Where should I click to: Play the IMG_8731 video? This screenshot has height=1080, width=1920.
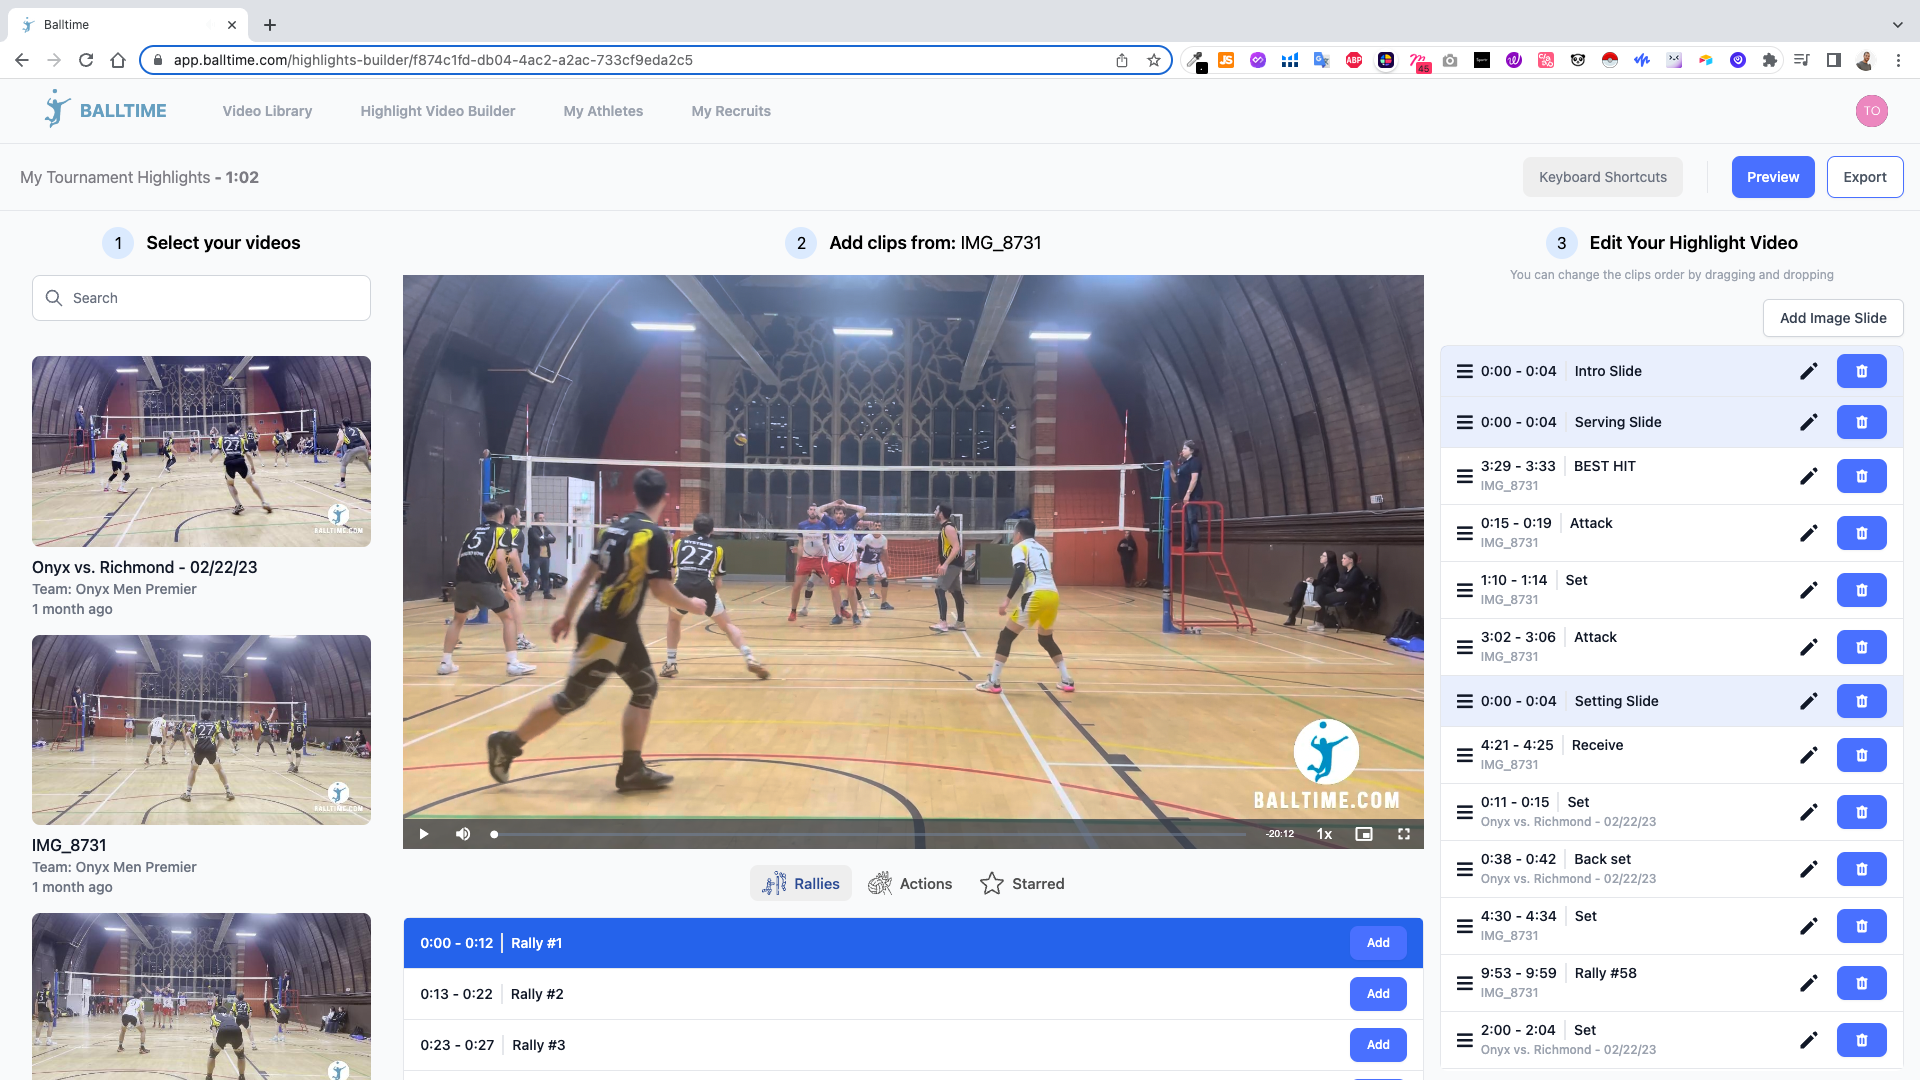pos(424,834)
